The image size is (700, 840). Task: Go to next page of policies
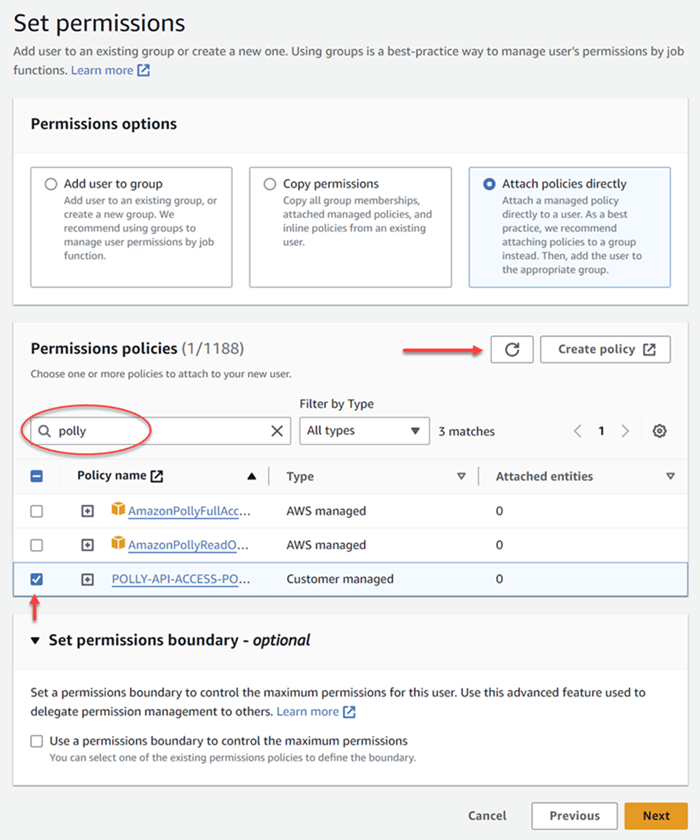click(x=625, y=431)
